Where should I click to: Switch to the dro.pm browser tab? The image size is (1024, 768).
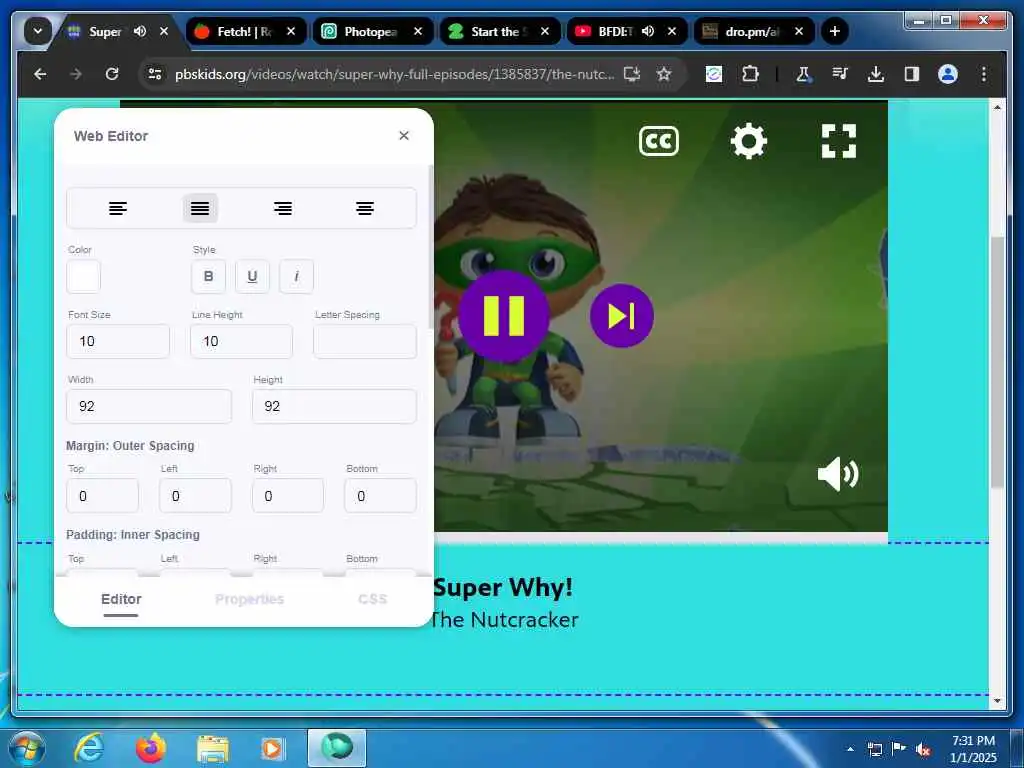point(753,31)
